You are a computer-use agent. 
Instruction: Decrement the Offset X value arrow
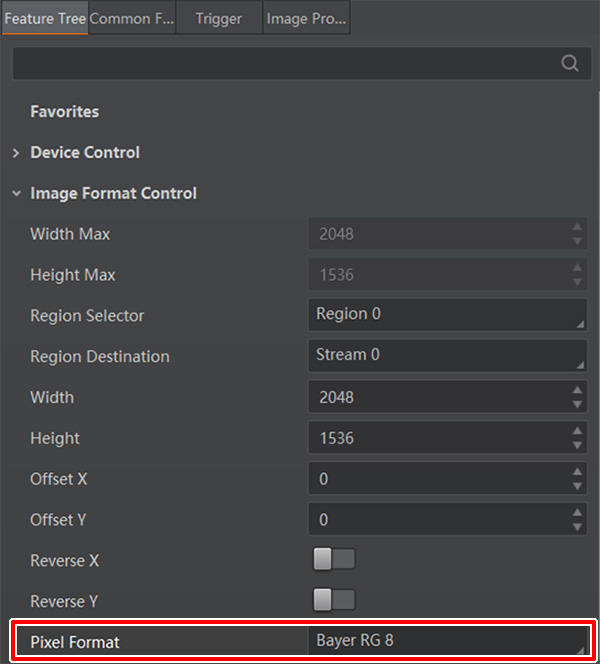tap(577, 486)
